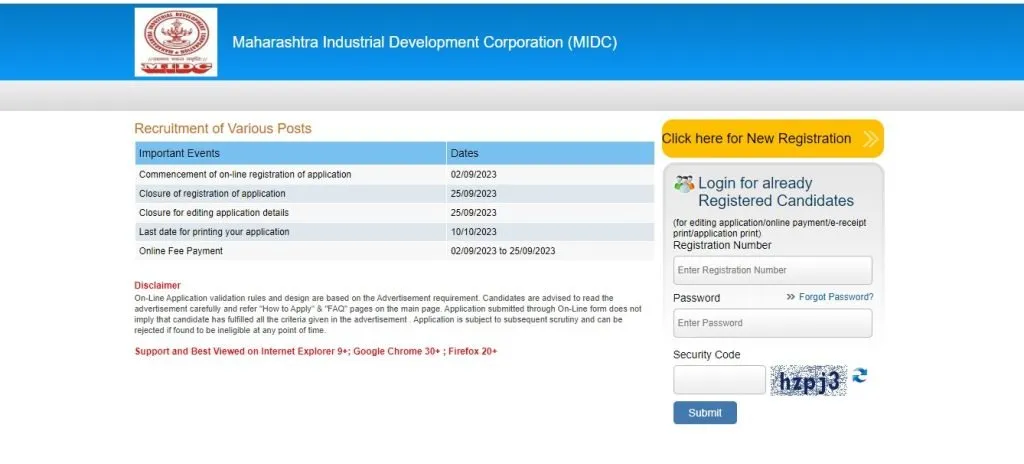1024x464 pixels.
Task: Click the Support and Best Viewed browser note
Action: point(316,351)
